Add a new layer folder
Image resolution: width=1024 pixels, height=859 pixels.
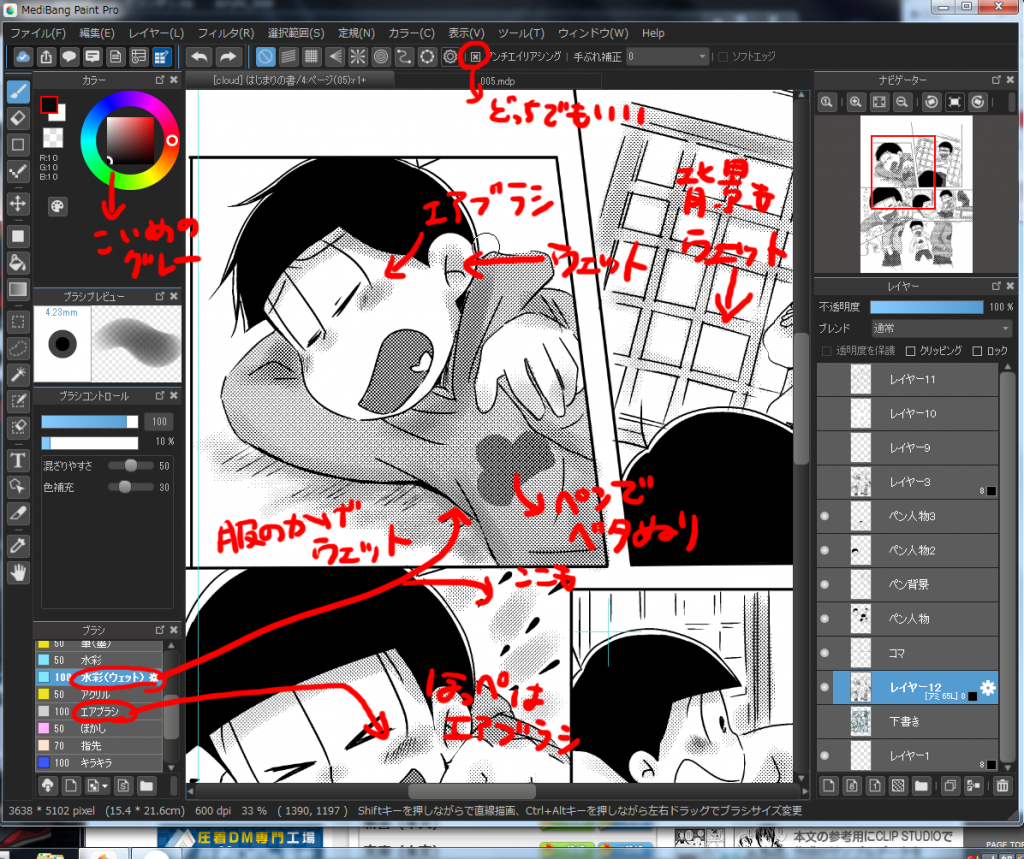tap(921, 786)
